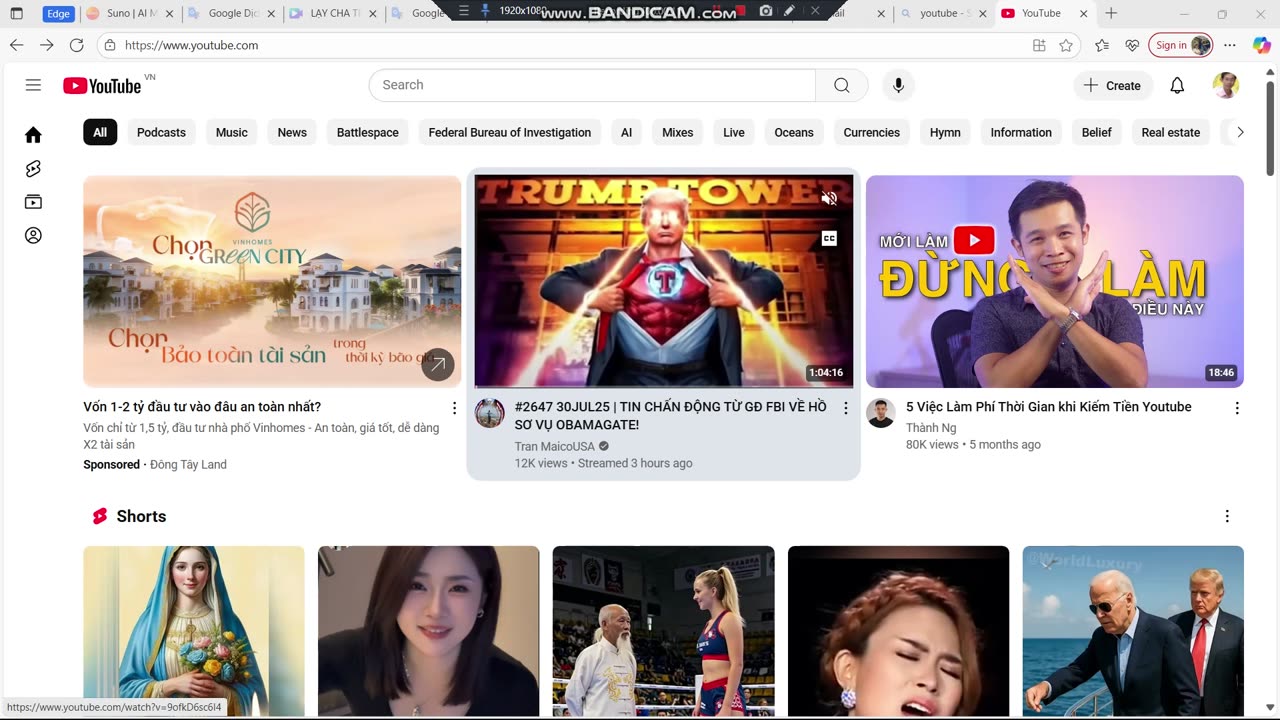This screenshot has width=1280, height=720.
Task: Go to the YouTube logo home link
Action: 102,85
